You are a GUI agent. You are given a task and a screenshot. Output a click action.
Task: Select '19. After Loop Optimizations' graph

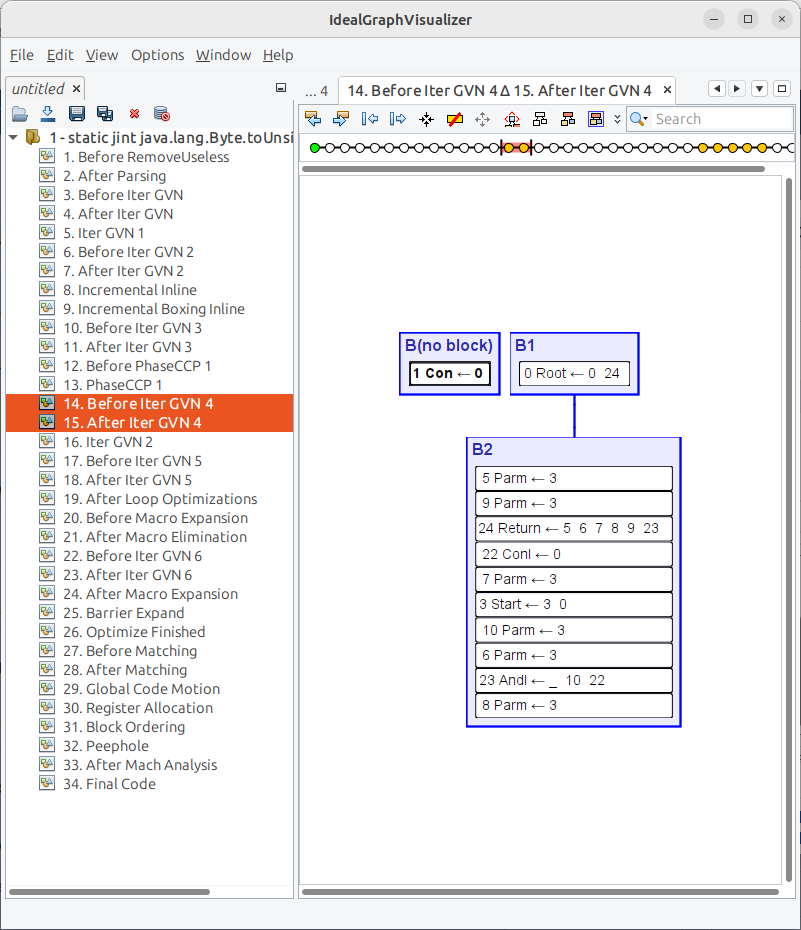(160, 499)
